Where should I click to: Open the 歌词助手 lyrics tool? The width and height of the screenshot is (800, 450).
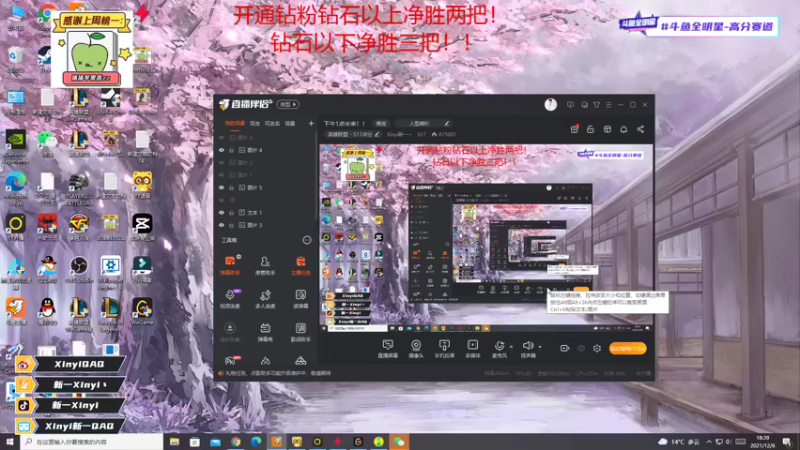tap(301, 332)
